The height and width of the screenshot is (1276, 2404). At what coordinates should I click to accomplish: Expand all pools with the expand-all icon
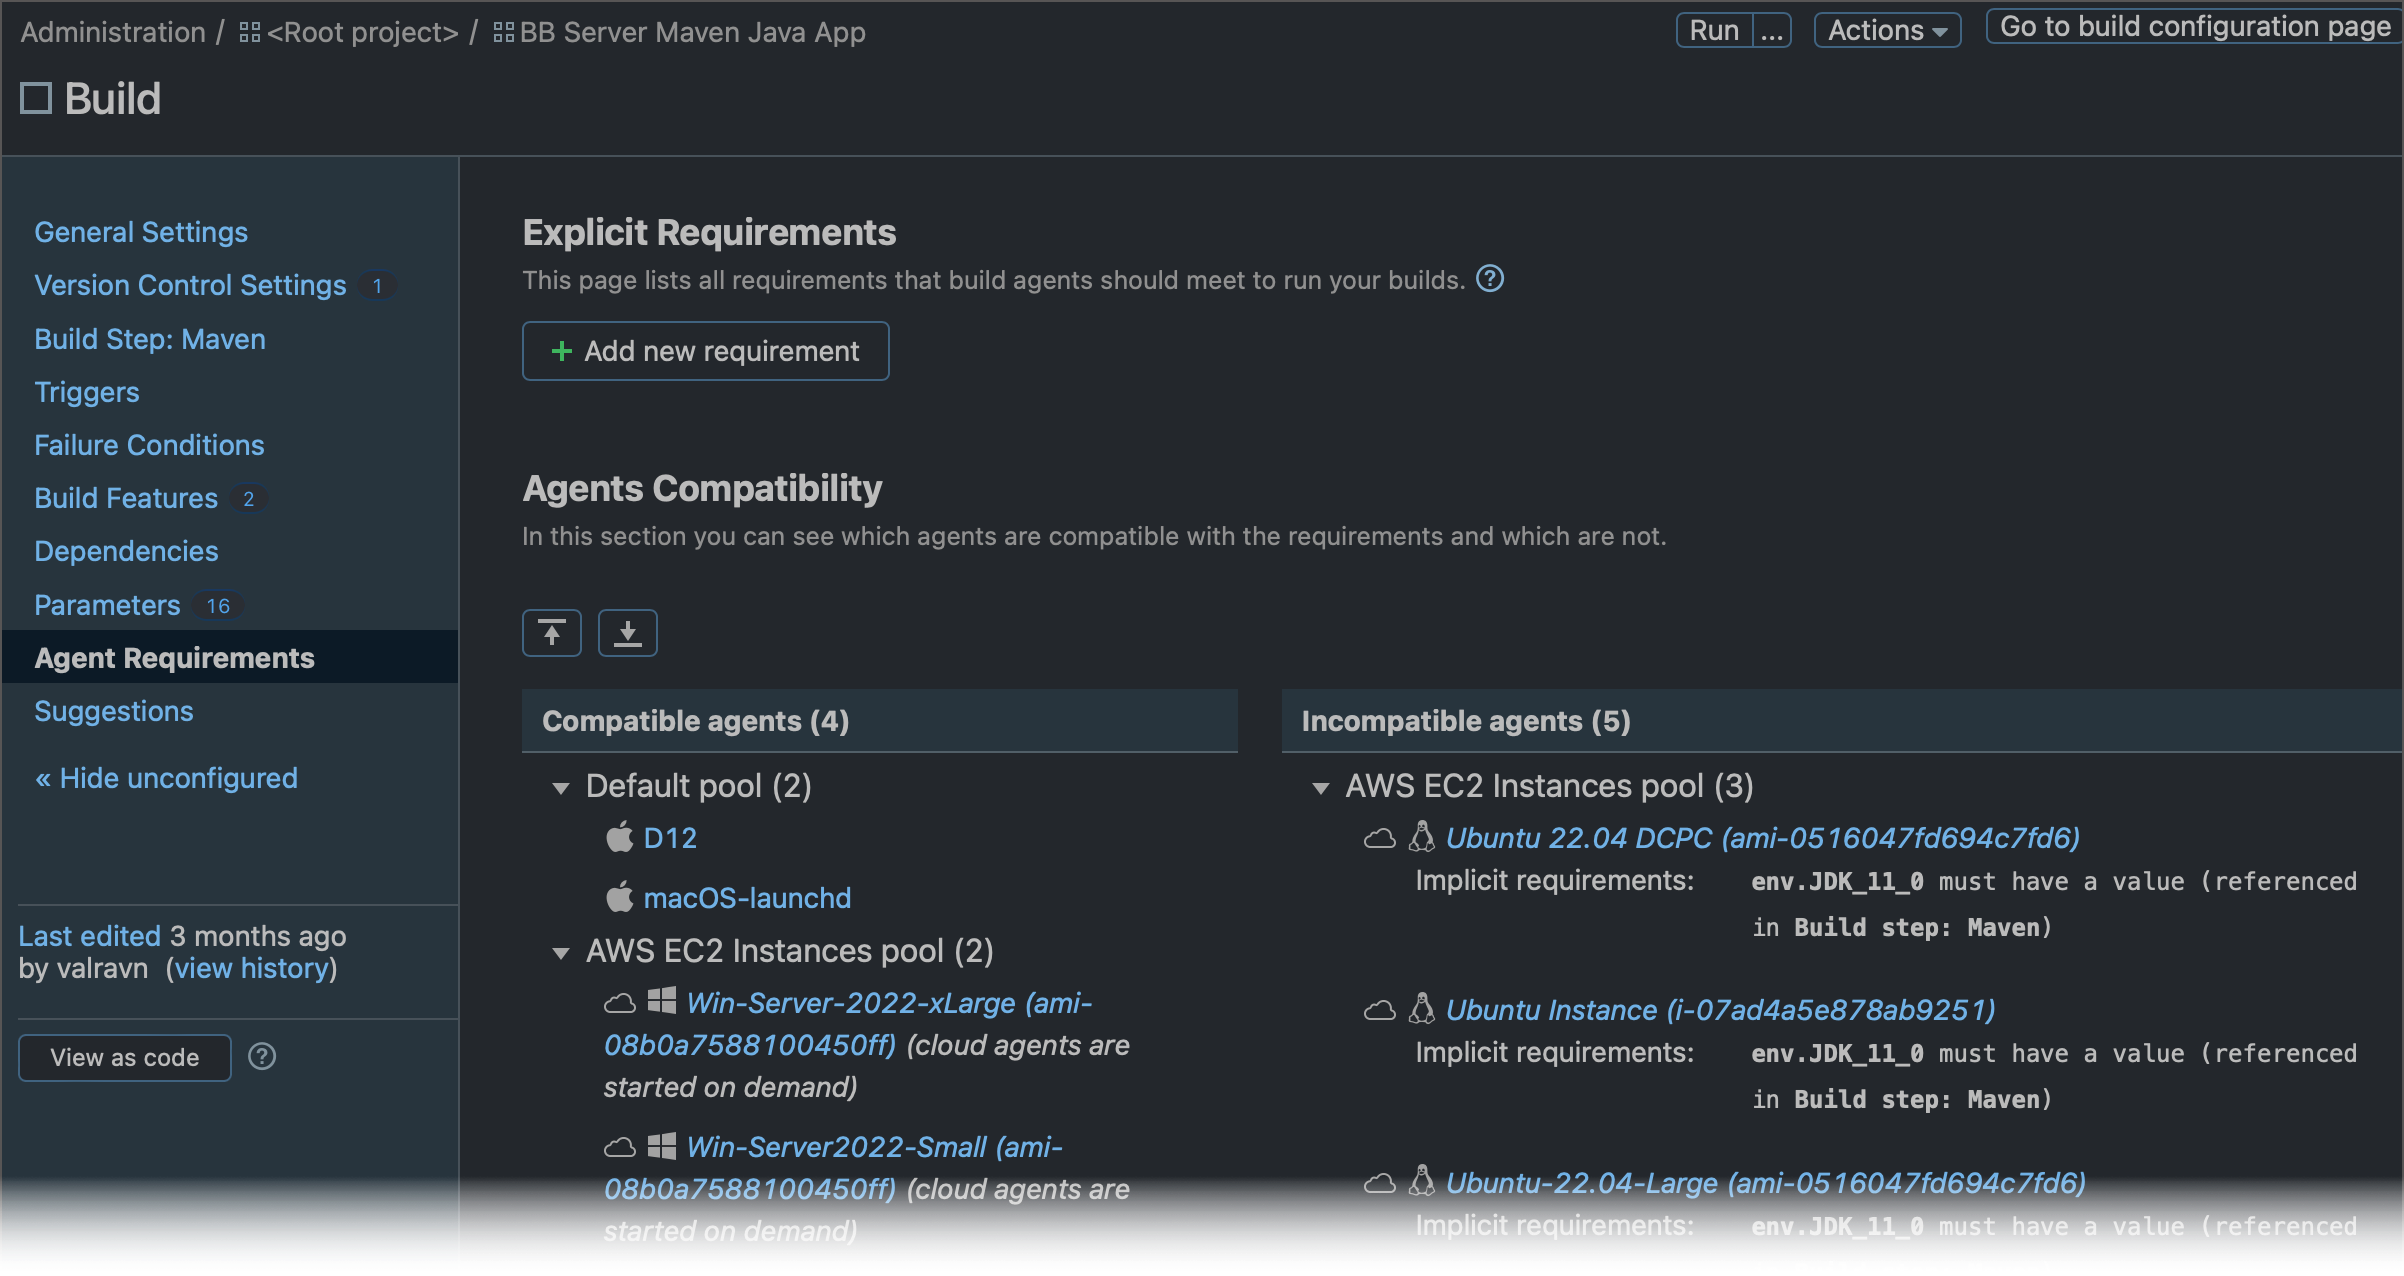click(627, 632)
